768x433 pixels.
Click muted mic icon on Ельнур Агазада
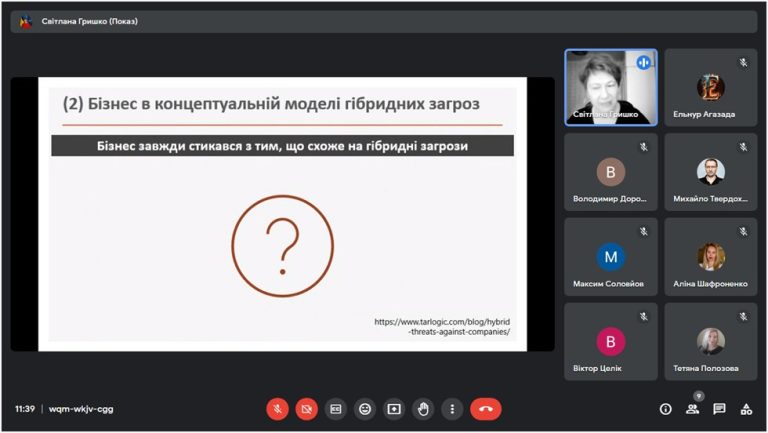(x=744, y=62)
